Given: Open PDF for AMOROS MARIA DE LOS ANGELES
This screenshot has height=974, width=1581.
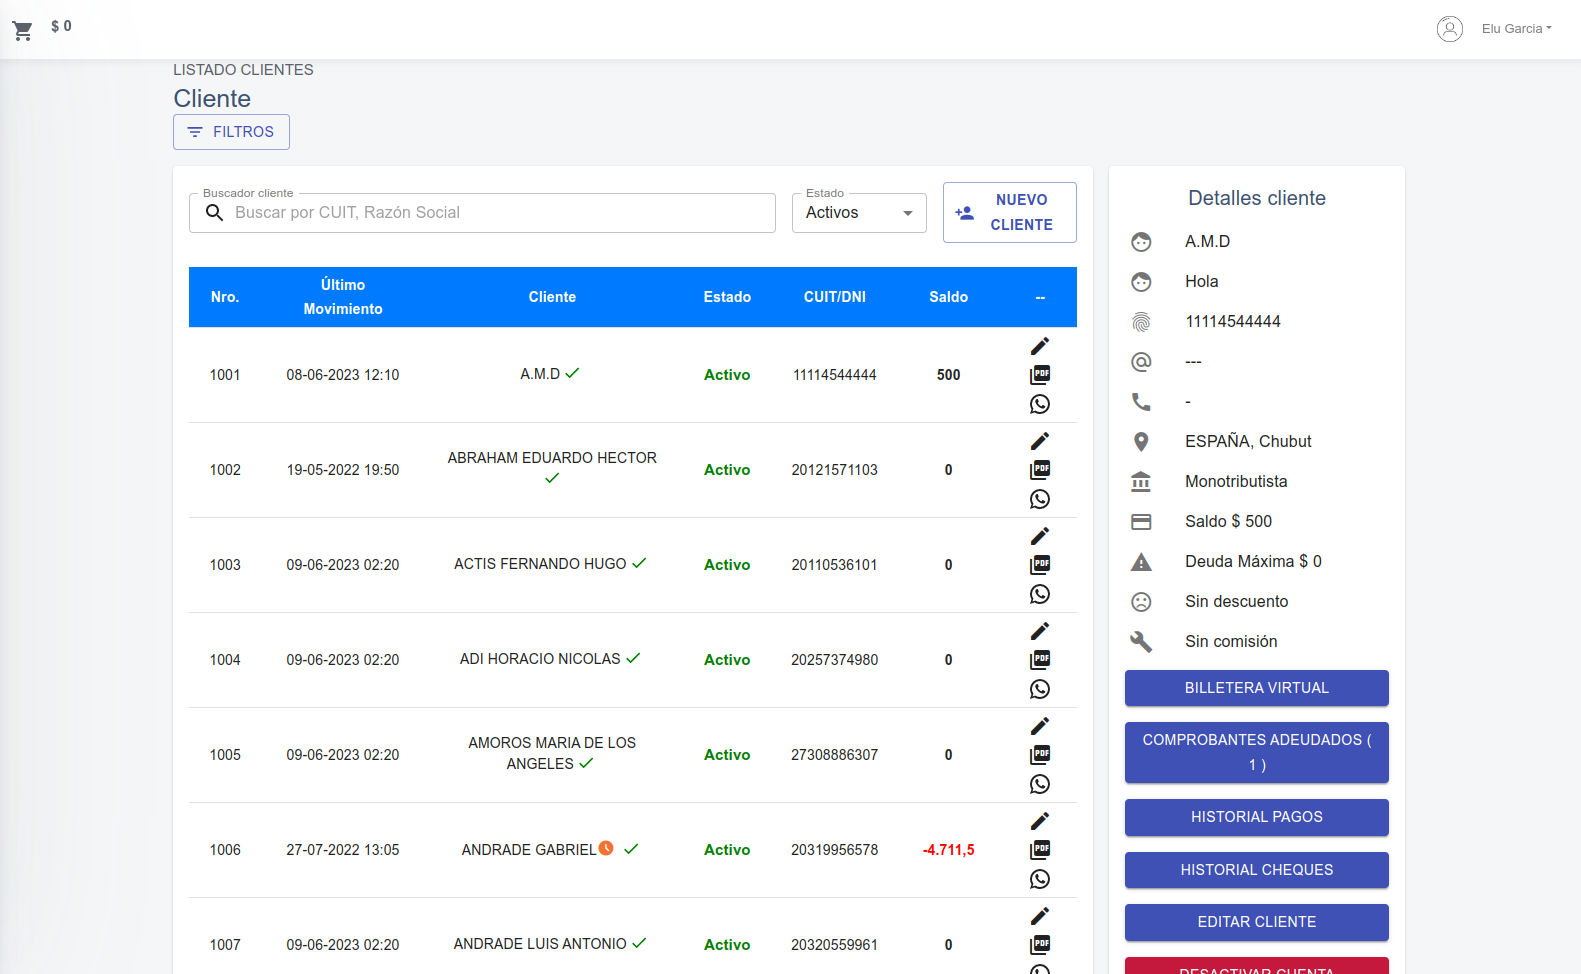Looking at the screenshot, I should (x=1040, y=755).
